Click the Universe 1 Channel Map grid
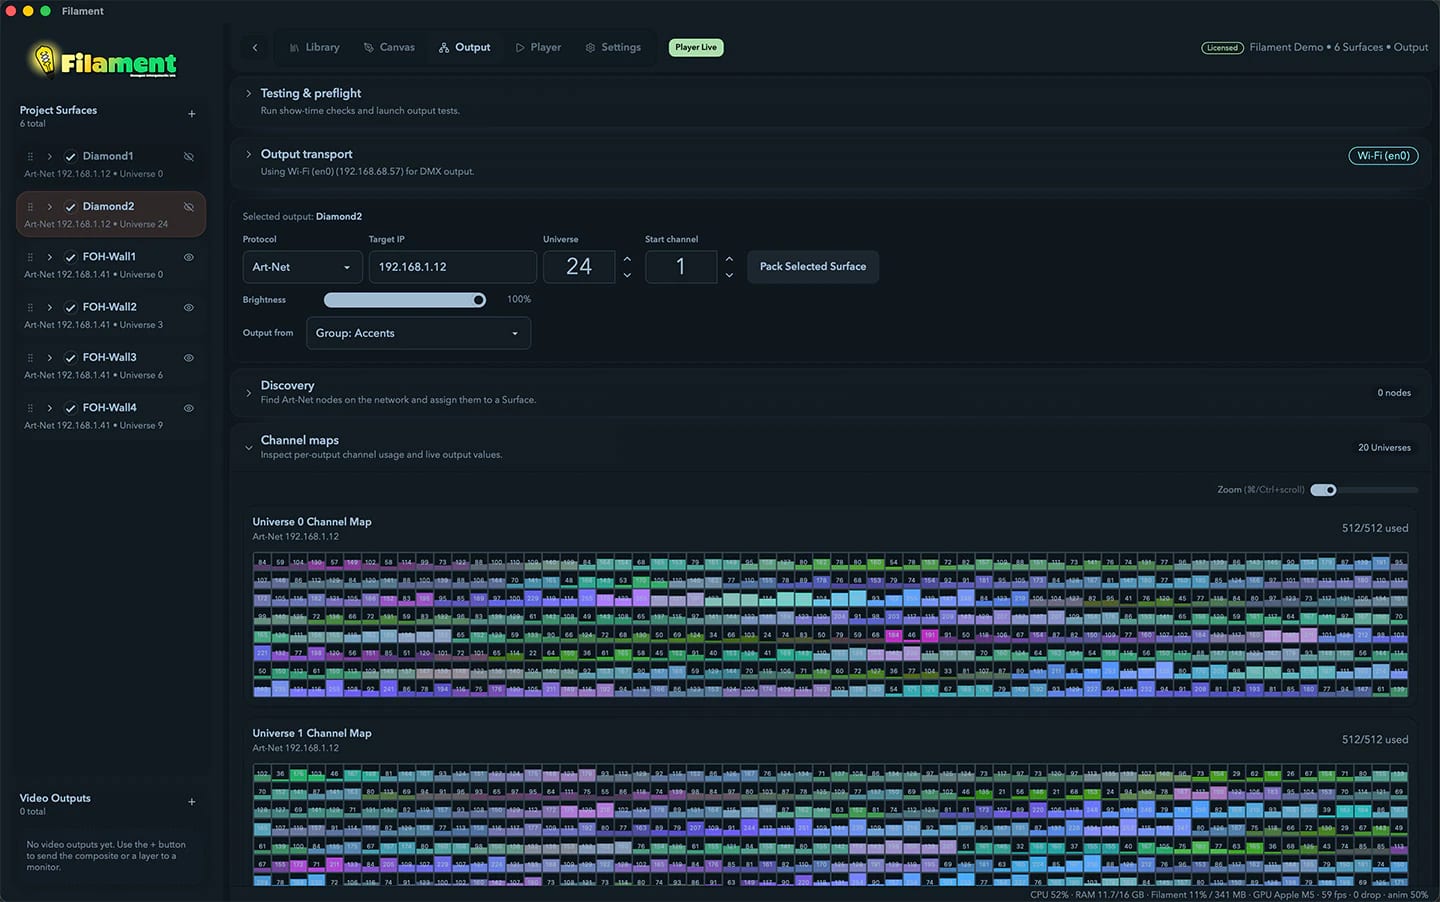Screen dimensions: 1440x902 tap(830, 825)
